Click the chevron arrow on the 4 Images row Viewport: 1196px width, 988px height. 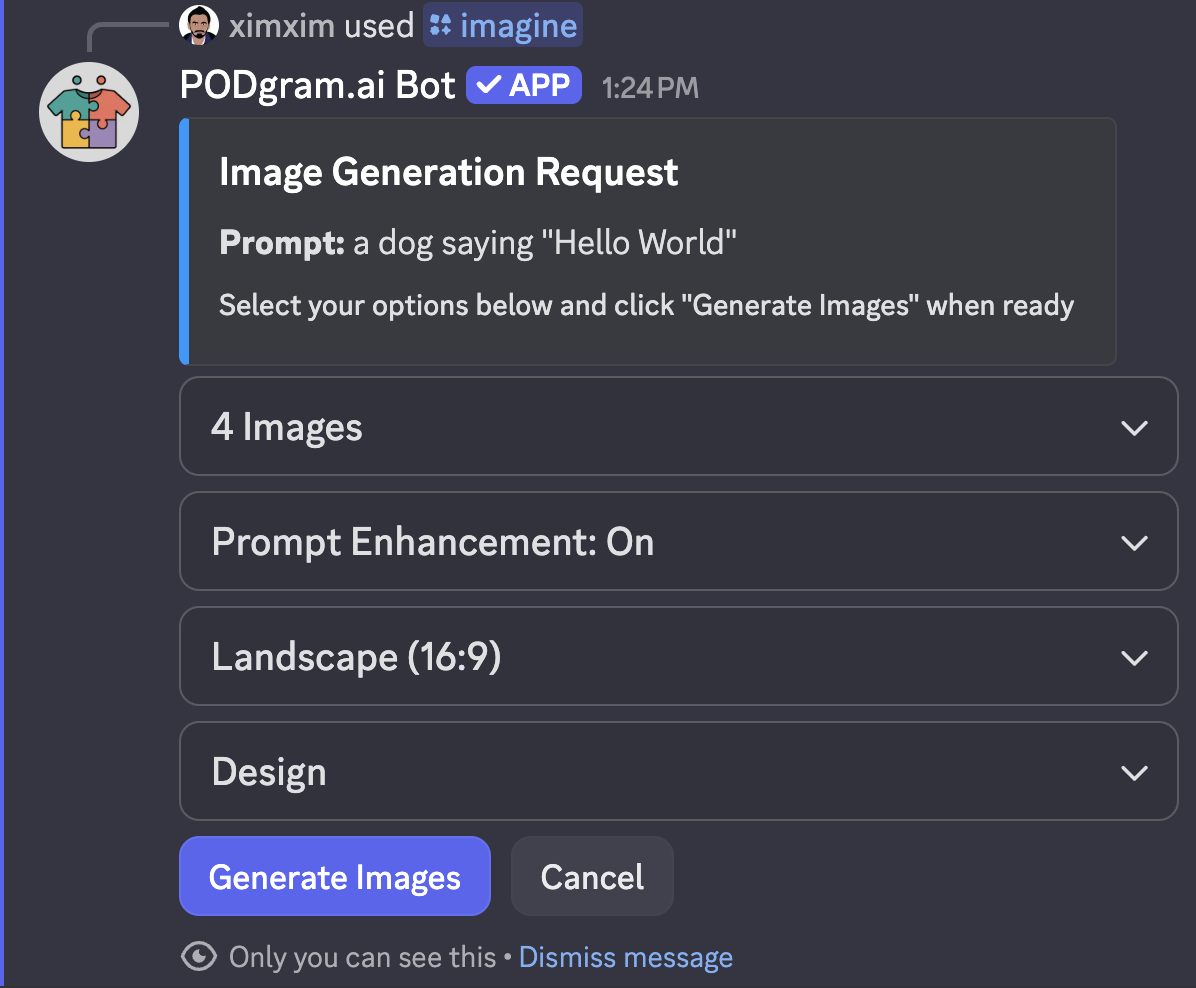click(1133, 428)
